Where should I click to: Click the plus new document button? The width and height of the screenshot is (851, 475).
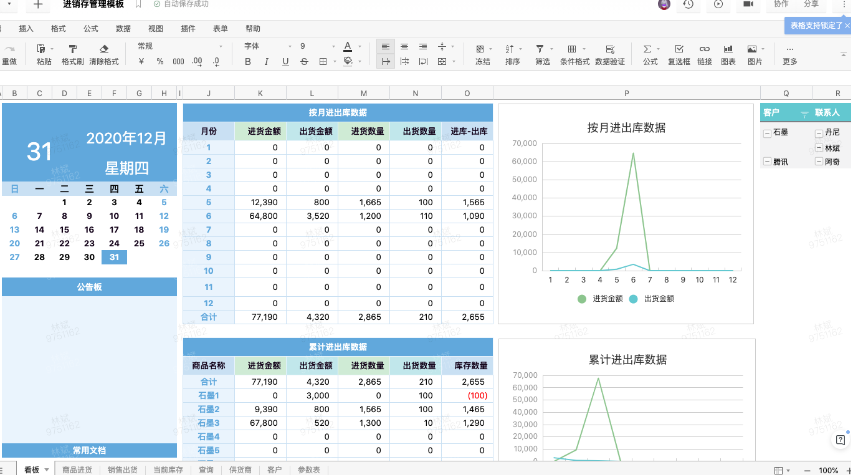click(x=38, y=4)
